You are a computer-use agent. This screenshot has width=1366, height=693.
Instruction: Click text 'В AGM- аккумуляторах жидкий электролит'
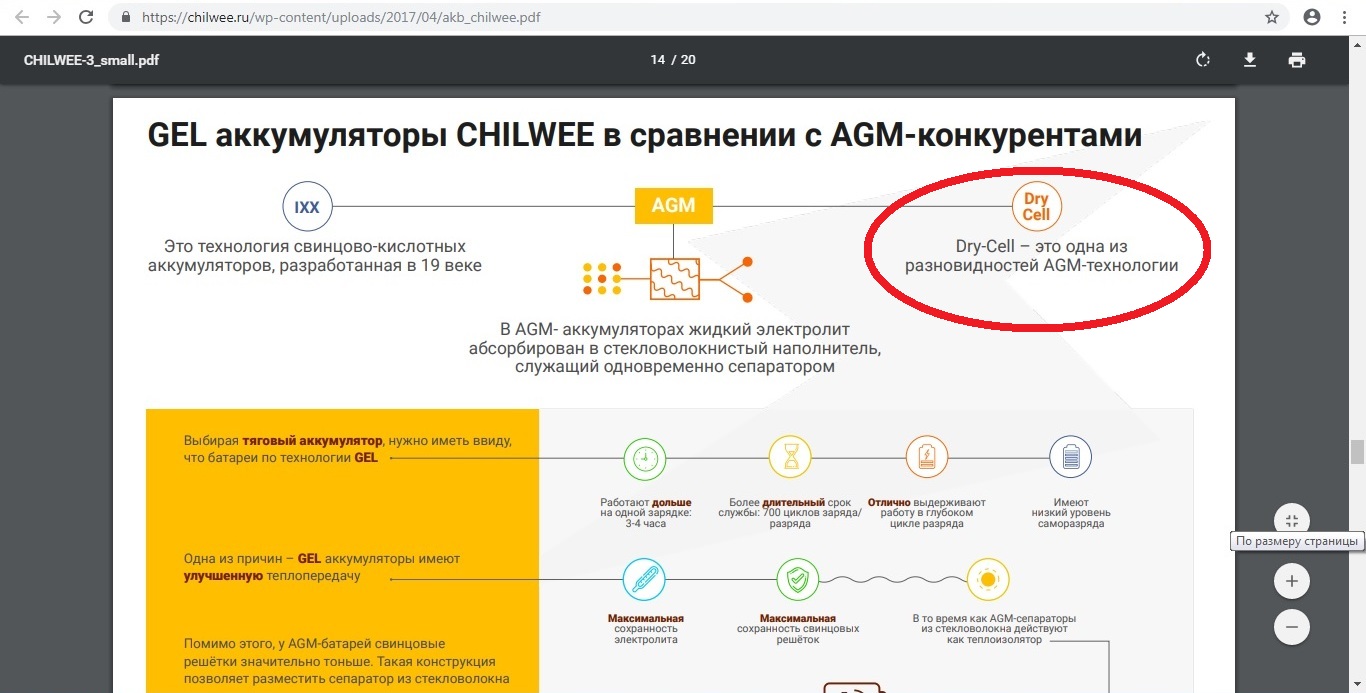(x=675, y=329)
